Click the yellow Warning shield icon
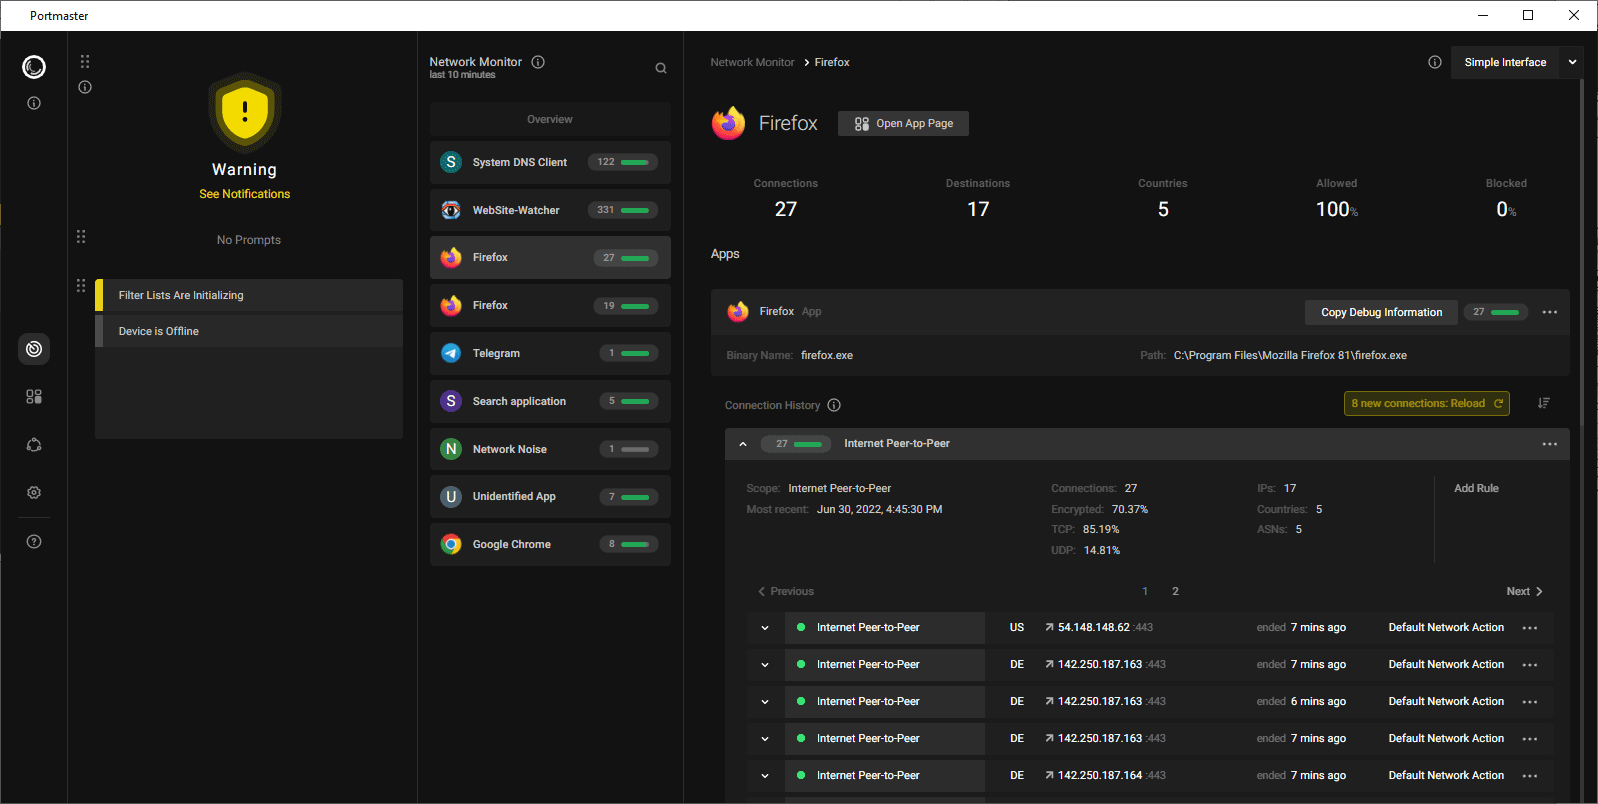Screen dimensions: 1598x804 pos(245,112)
